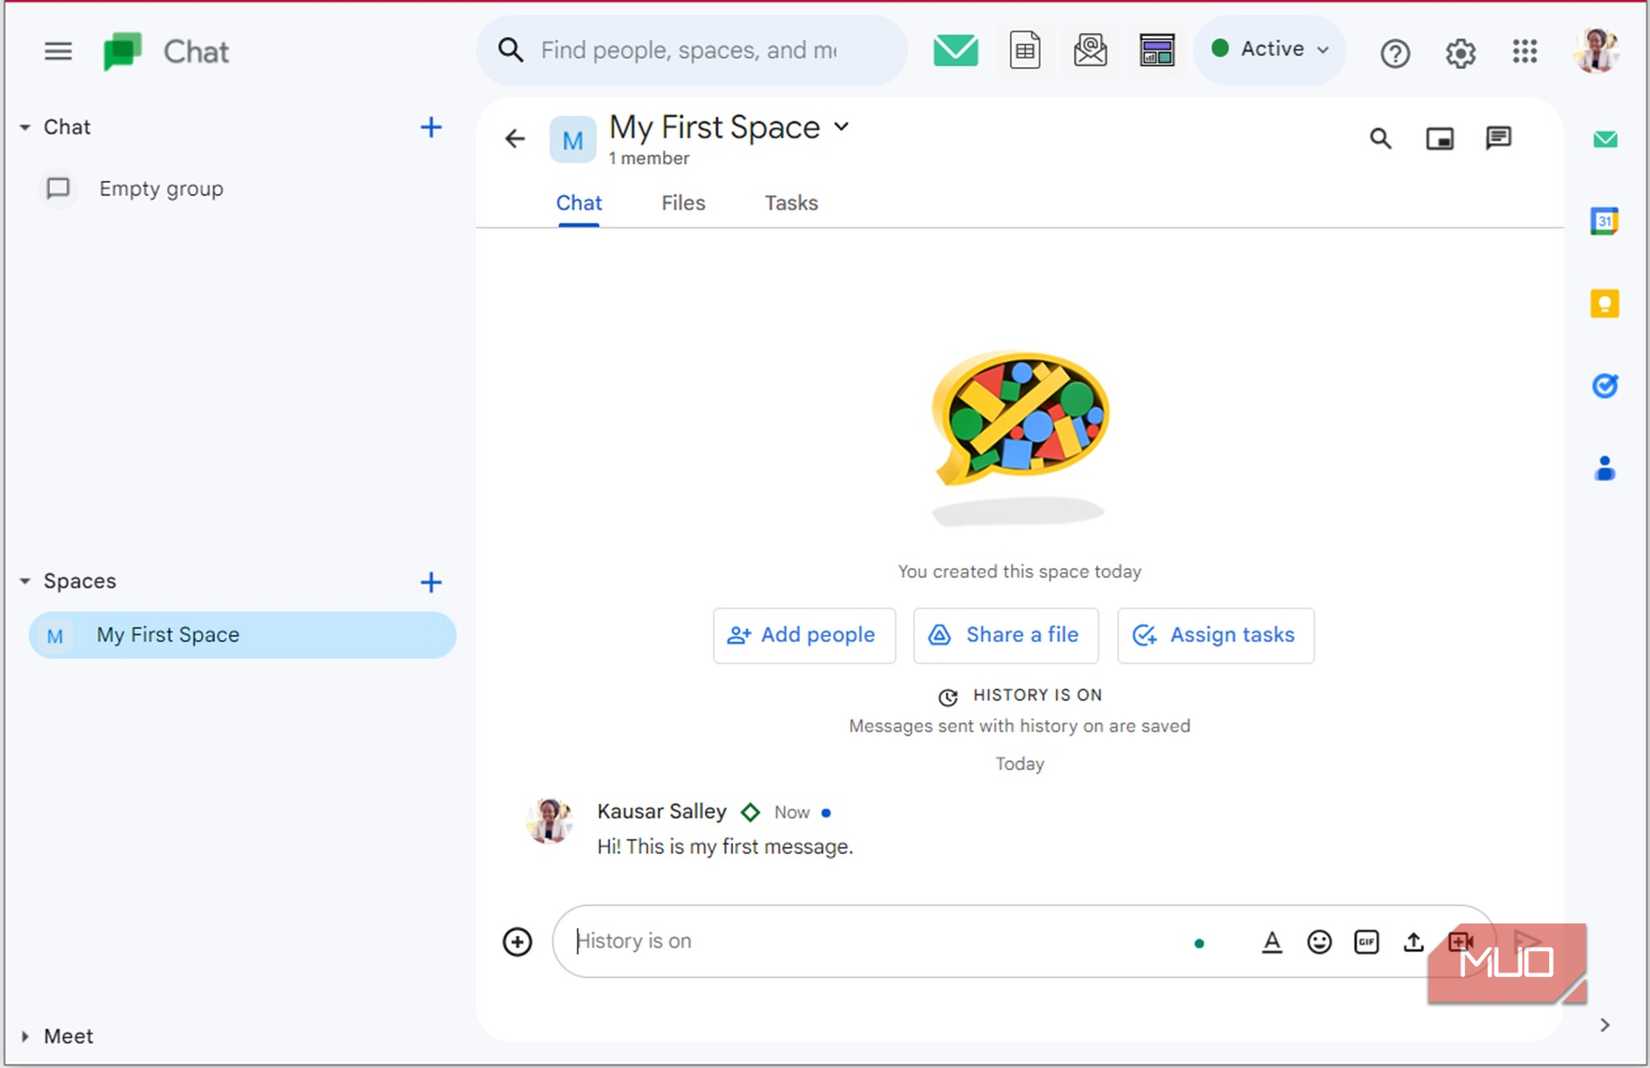This screenshot has height=1068, width=1650.
Task: Open Google Keep in the side panel
Action: (1604, 303)
